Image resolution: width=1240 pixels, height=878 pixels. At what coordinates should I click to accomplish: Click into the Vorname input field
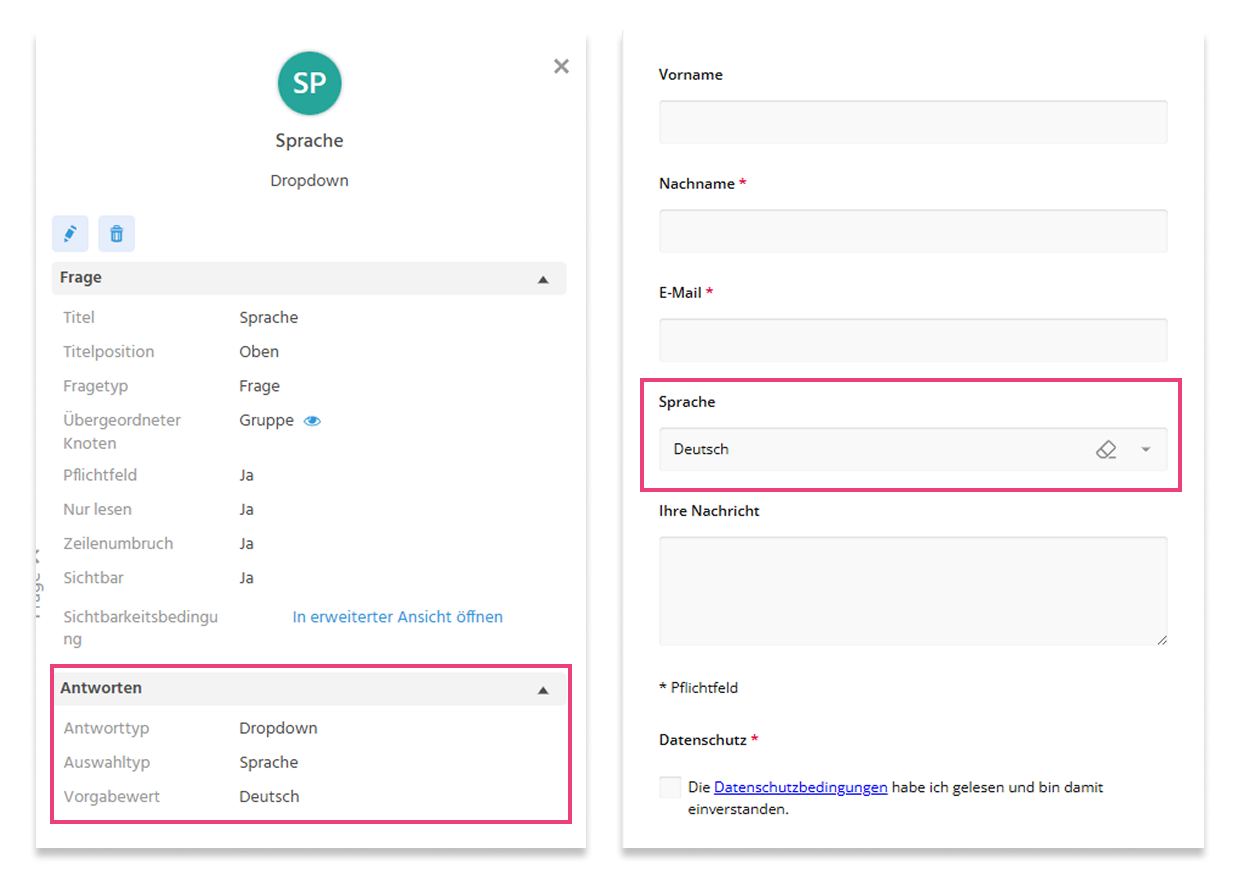913,122
